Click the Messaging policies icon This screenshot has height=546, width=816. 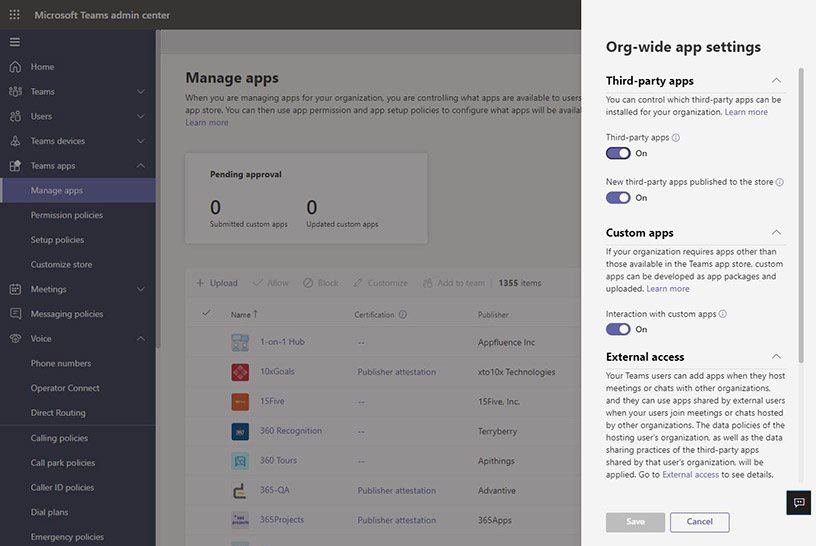pos(15,314)
